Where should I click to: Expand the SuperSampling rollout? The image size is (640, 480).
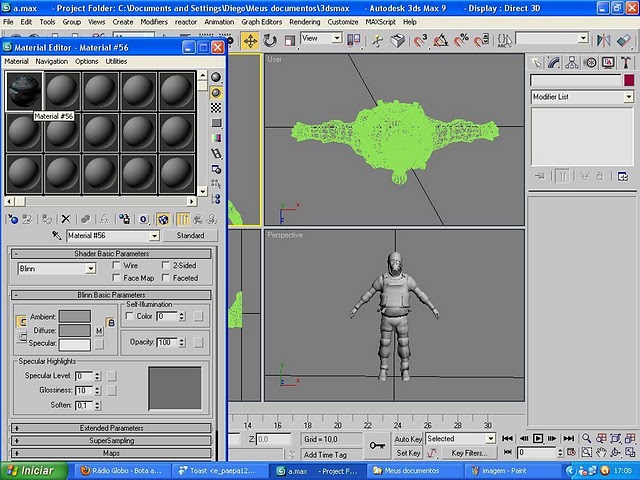[111, 441]
